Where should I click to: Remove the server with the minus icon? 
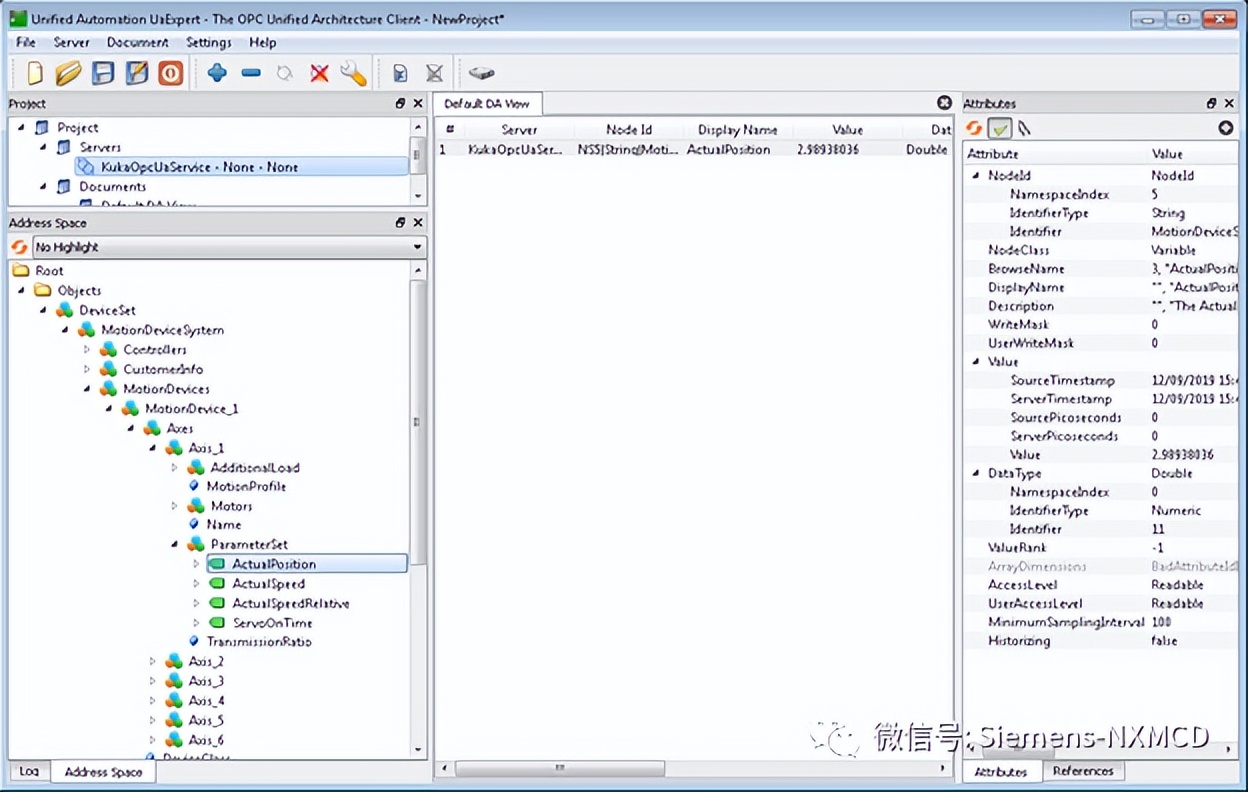pyautogui.click(x=250, y=72)
